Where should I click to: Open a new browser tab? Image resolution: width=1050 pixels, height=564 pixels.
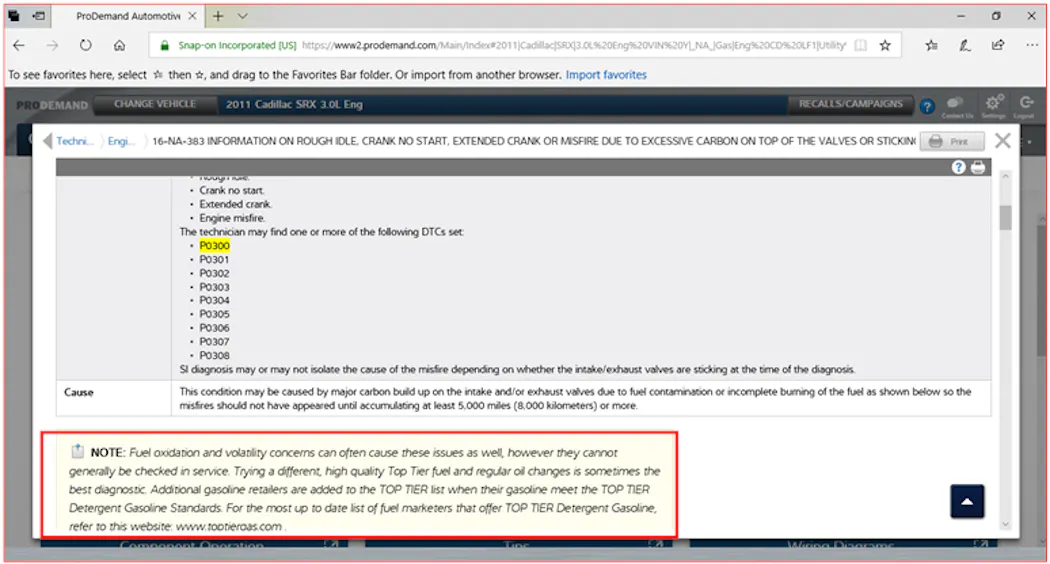click(x=218, y=16)
